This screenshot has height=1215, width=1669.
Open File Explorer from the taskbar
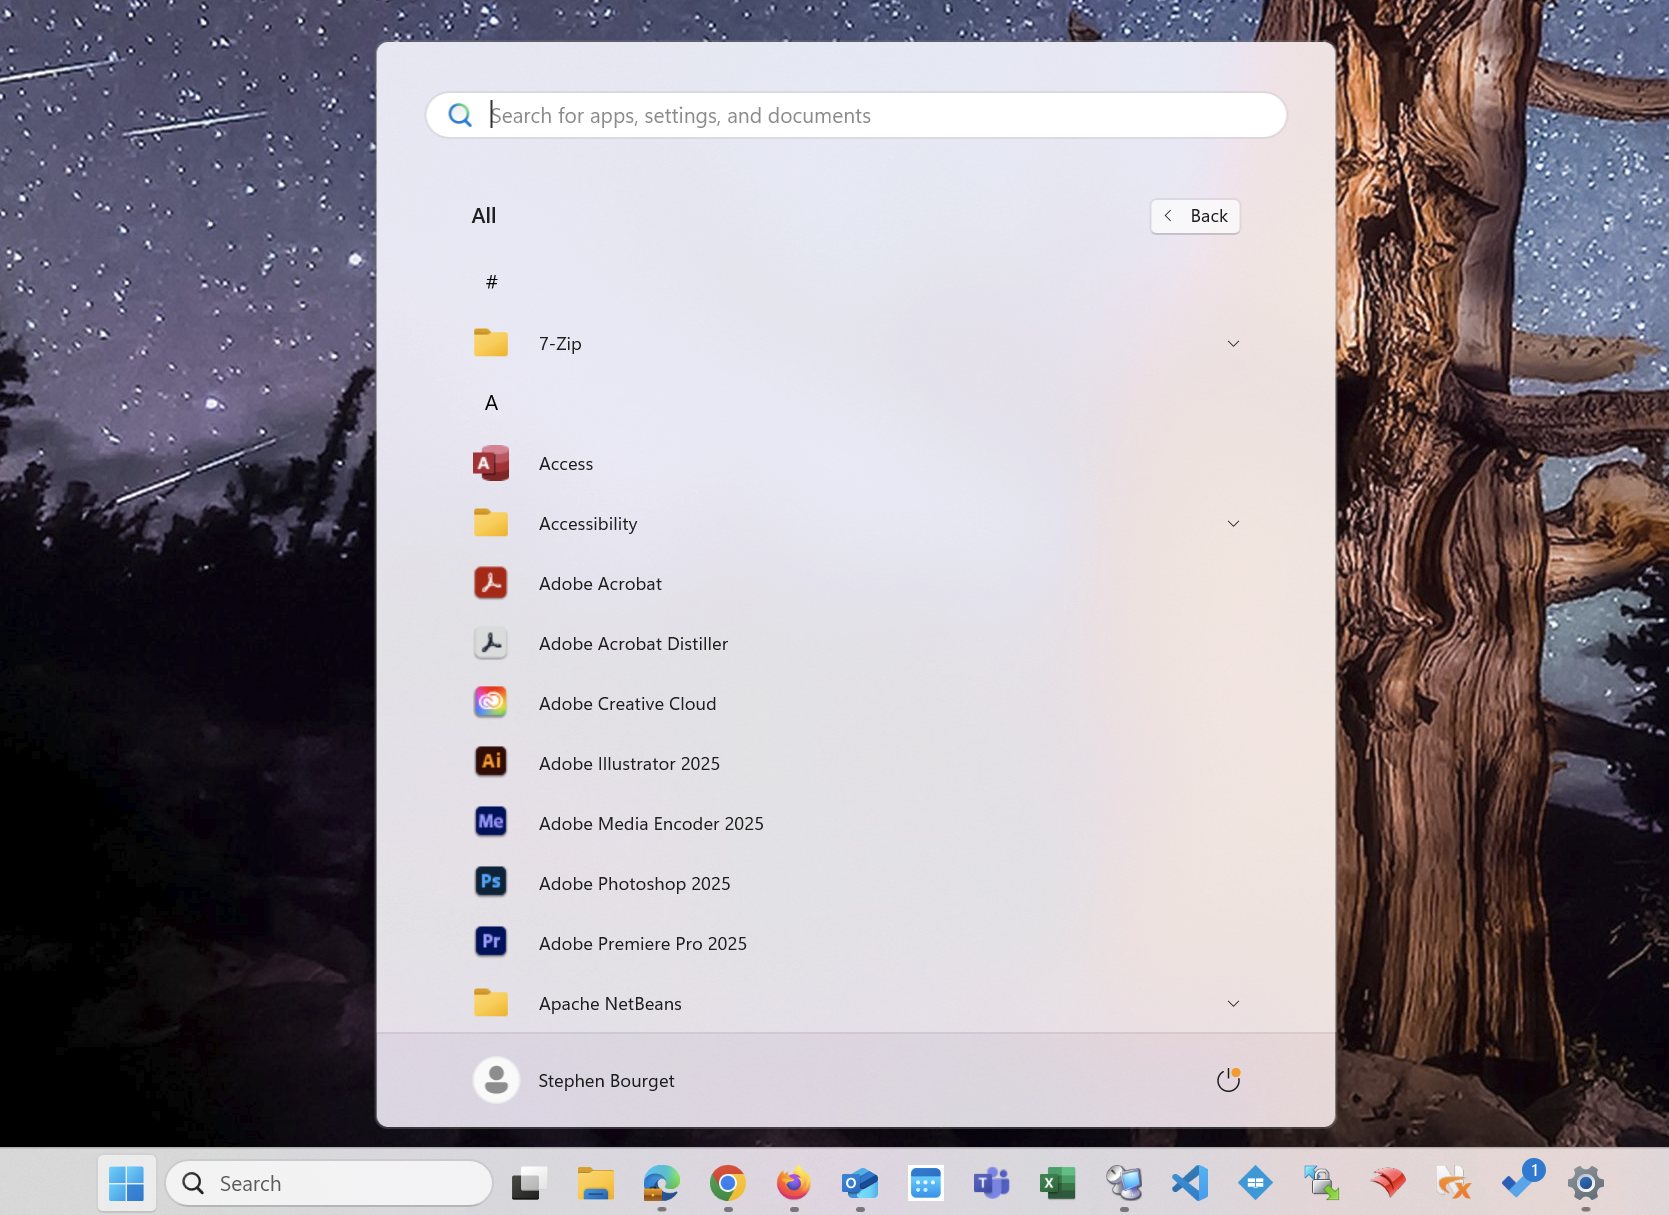pyautogui.click(x=595, y=1184)
